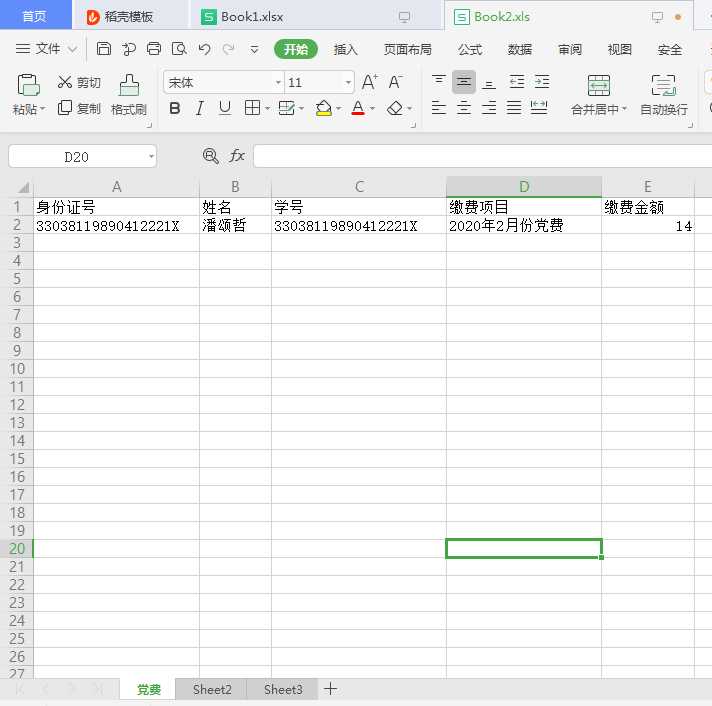
Task: Center text horizontally
Action: [464, 108]
